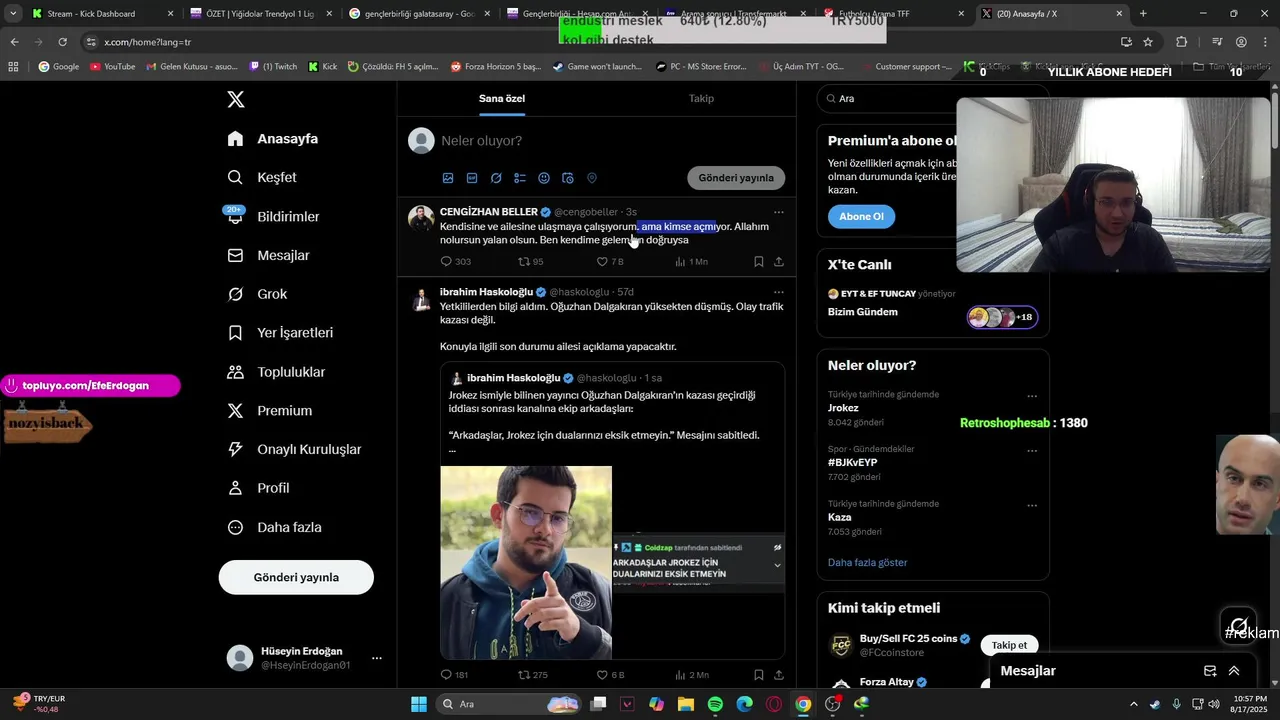Open Bildirimler notifications

click(273, 216)
